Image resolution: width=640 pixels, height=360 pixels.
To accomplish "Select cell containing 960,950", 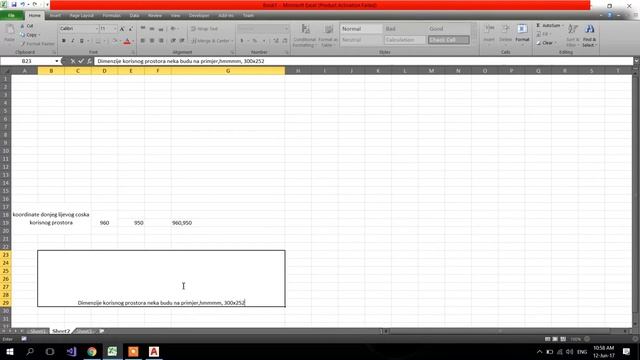I will pos(228,223).
